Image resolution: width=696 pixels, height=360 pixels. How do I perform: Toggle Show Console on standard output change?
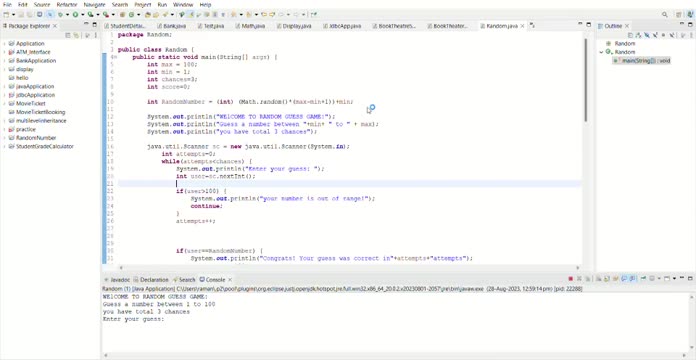624,278
